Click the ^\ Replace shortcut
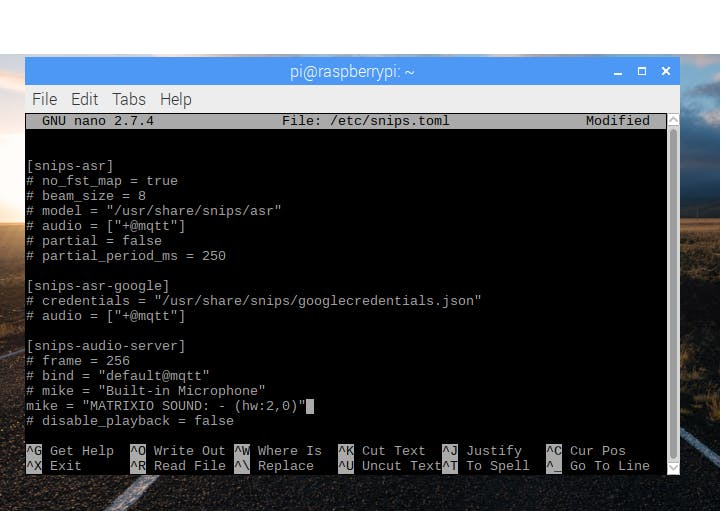This screenshot has width=726, height=519. 274,466
